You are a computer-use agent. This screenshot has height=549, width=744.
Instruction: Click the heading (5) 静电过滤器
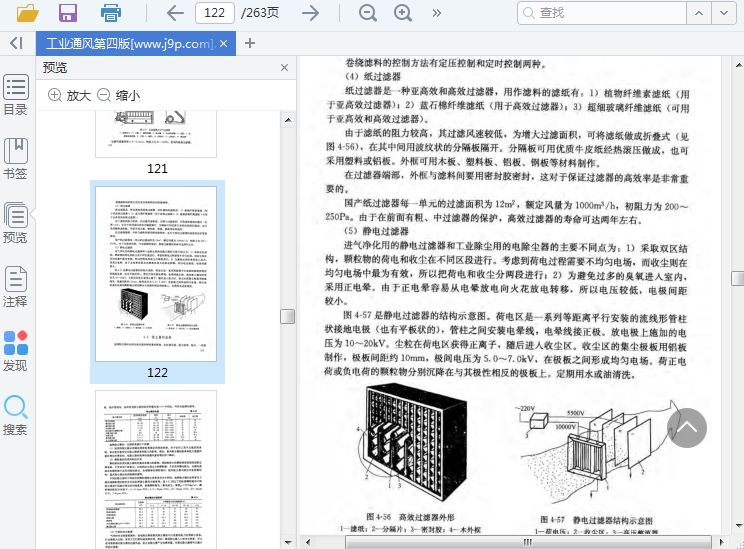point(376,231)
